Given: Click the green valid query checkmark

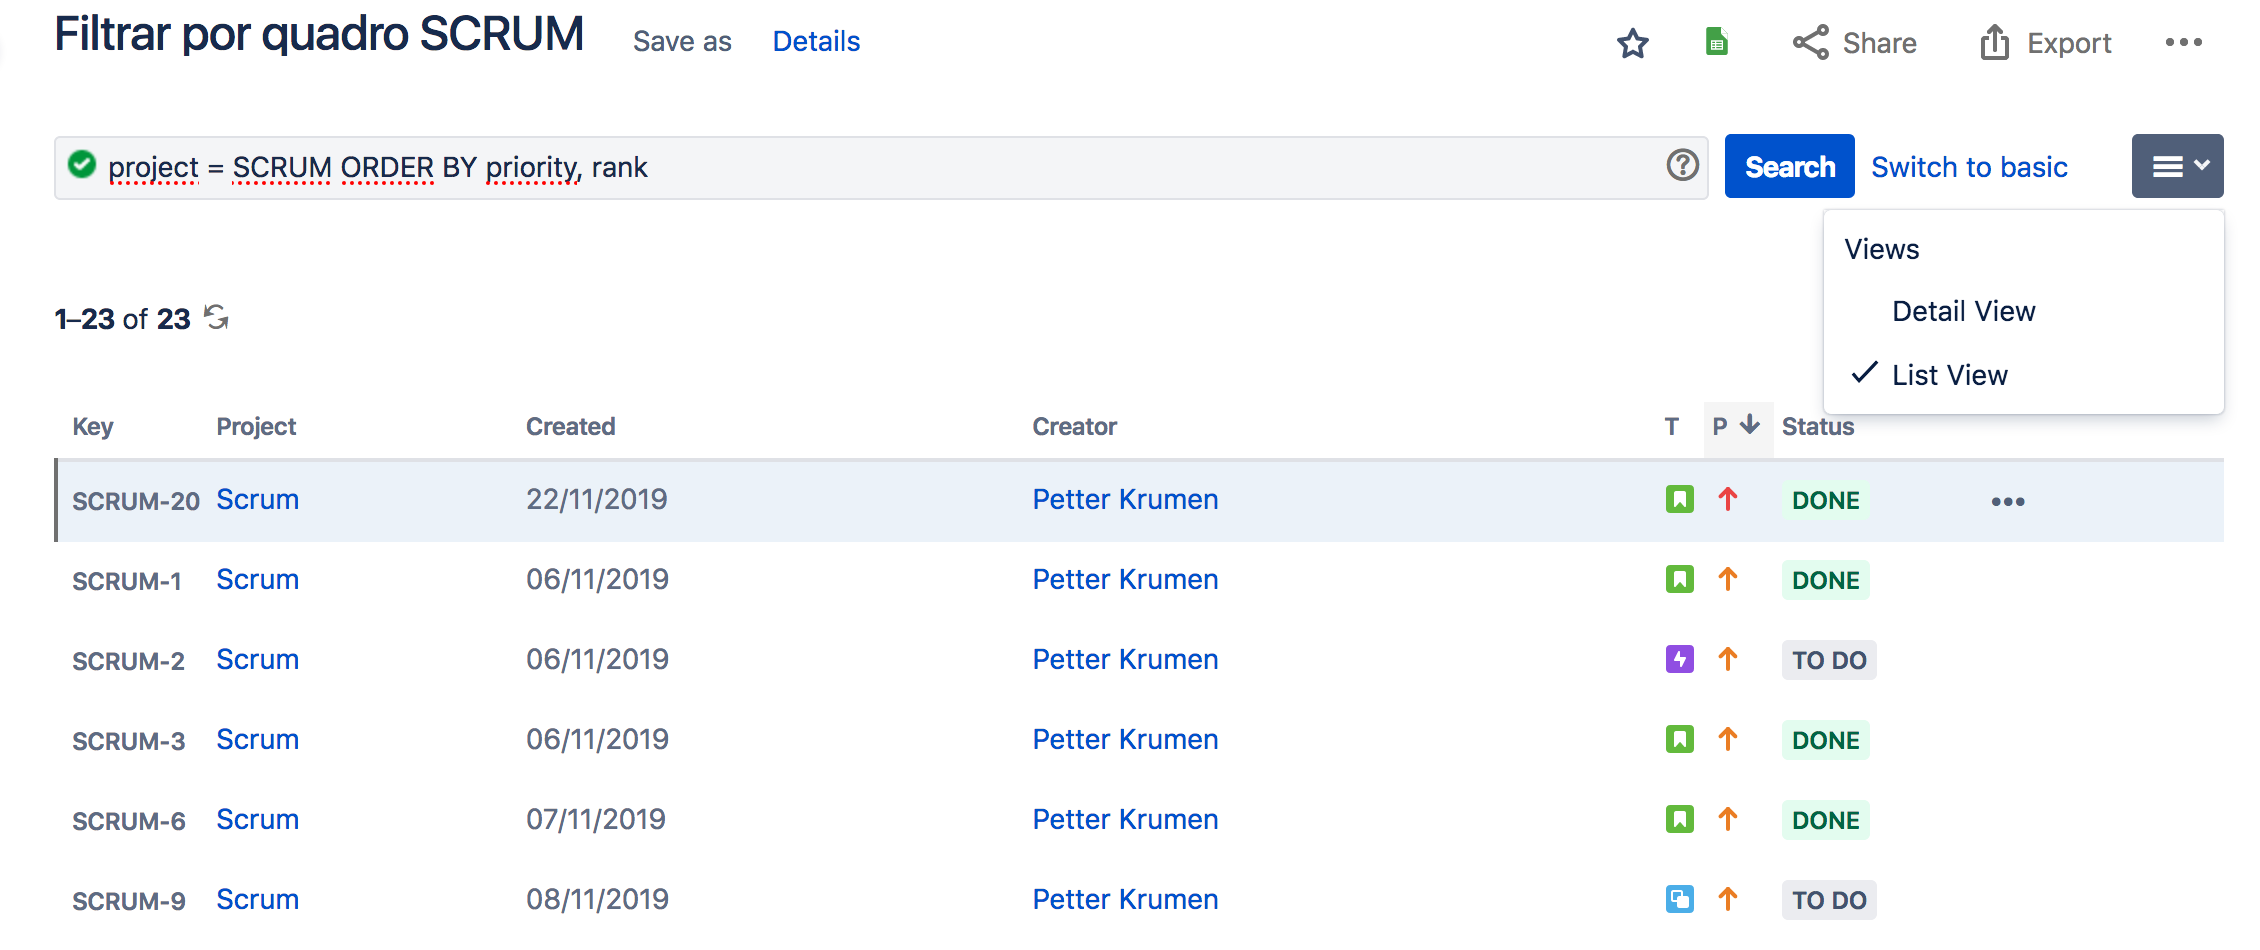Looking at the screenshot, I should coord(82,164).
